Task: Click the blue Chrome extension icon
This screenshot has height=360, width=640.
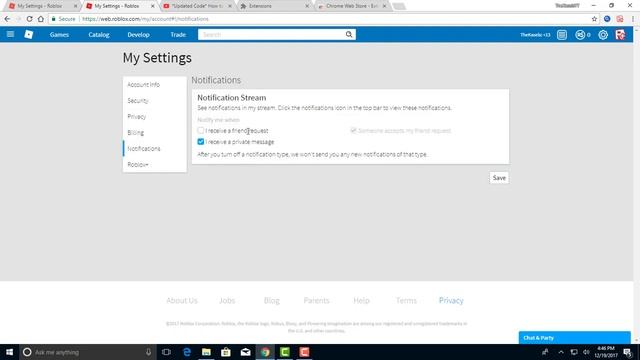Action: (607, 19)
